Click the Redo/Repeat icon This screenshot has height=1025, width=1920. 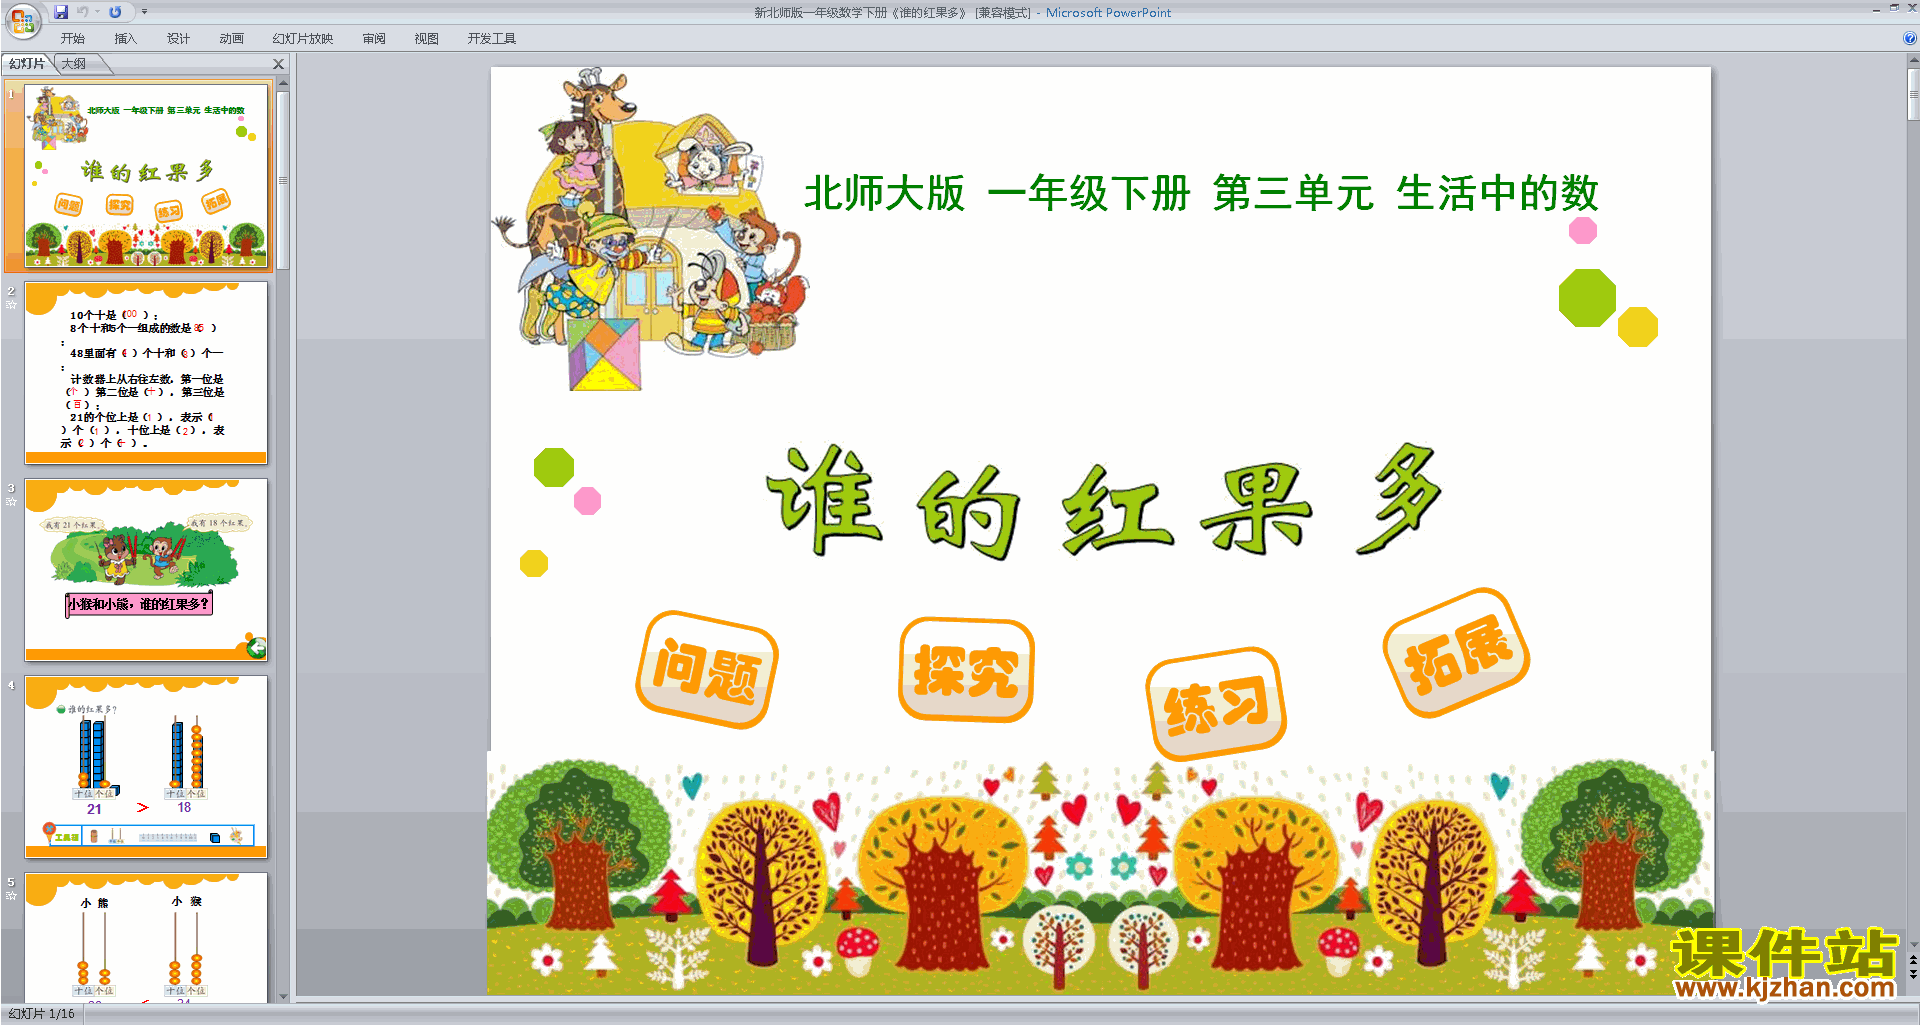[x=115, y=12]
